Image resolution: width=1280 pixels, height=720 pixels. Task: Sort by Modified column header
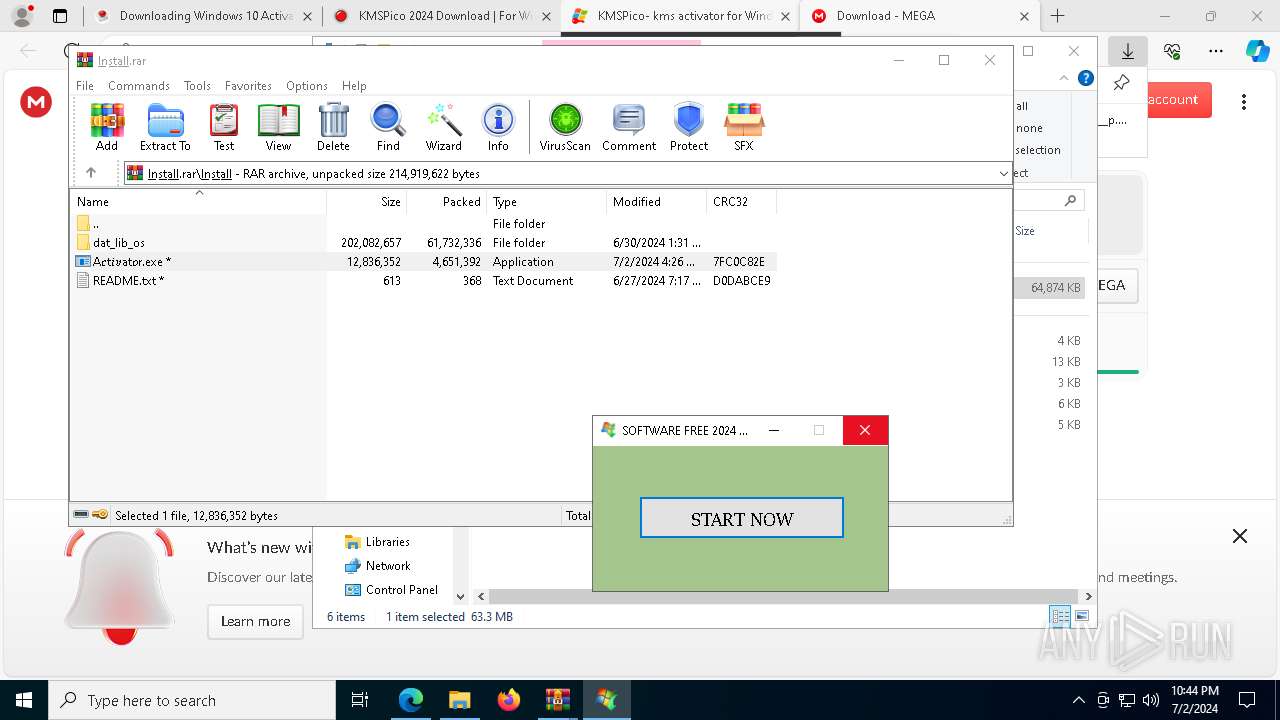[657, 202]
